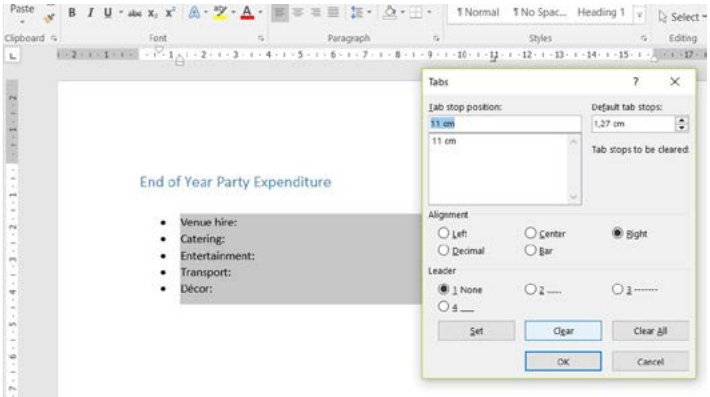
Task: Select Right alignment radio button
Action: pos(617,233)
